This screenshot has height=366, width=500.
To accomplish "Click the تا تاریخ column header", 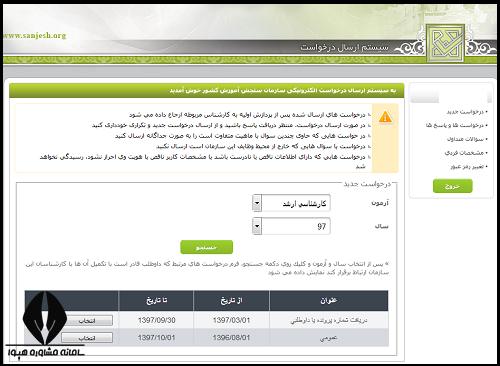I will (x=156, y=301).
